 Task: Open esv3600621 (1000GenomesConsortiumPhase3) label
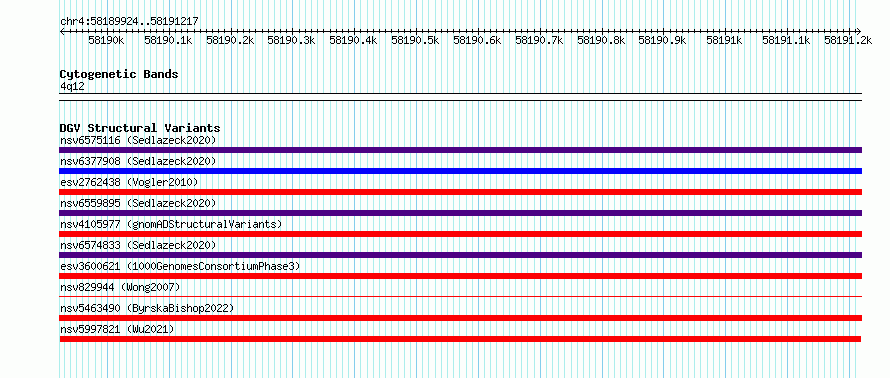(180, 266)
